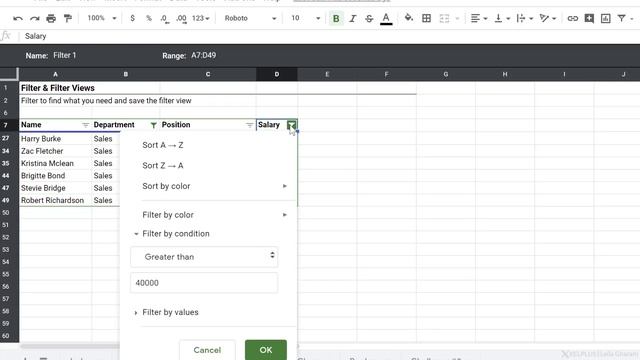Click the Cancel button

coord(207,350)
